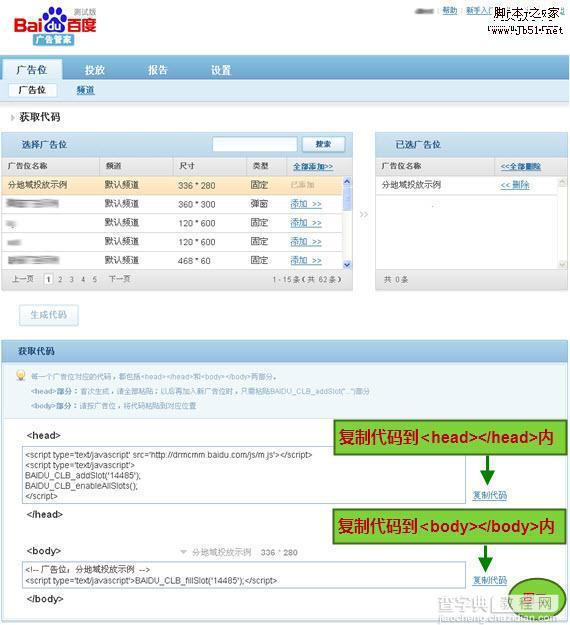This screenshot has height=625, width=570.
Task: Copy the head code via 复制代码
Action: tap(489, 495)
